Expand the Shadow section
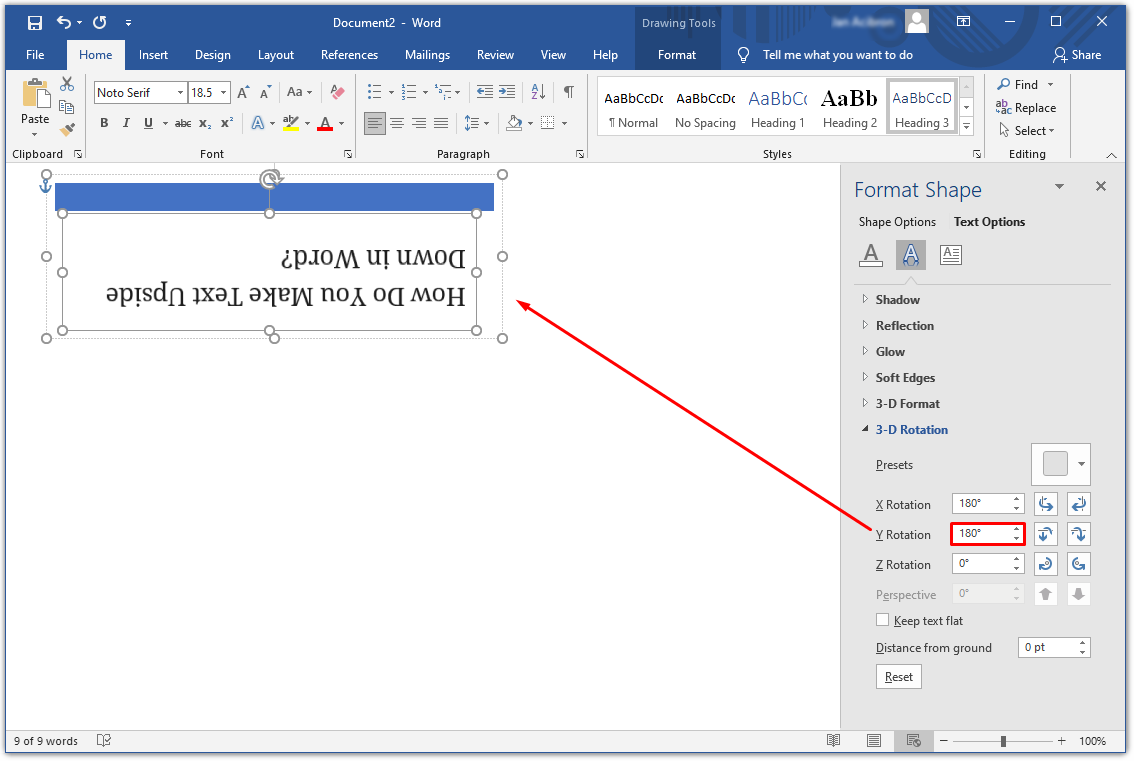This screenshot has height=761, width=1134. tap(897, 299)
